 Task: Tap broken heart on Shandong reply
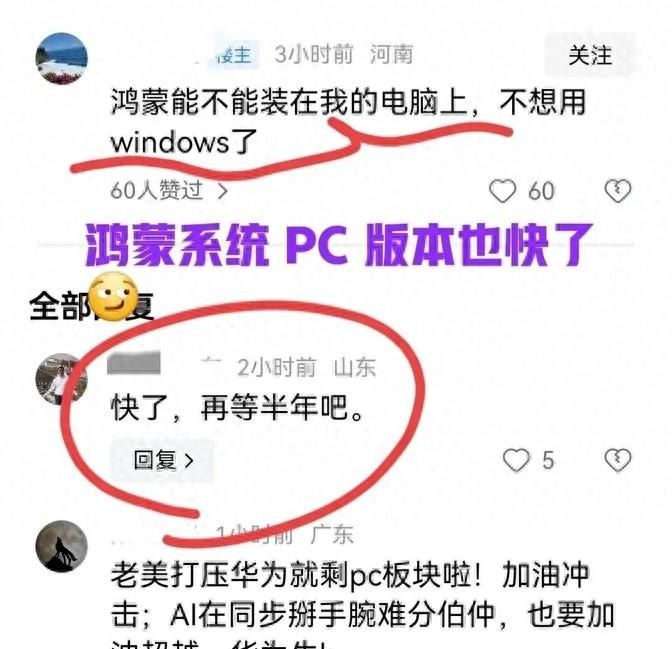pyautogui.click(x=618, y=460)
